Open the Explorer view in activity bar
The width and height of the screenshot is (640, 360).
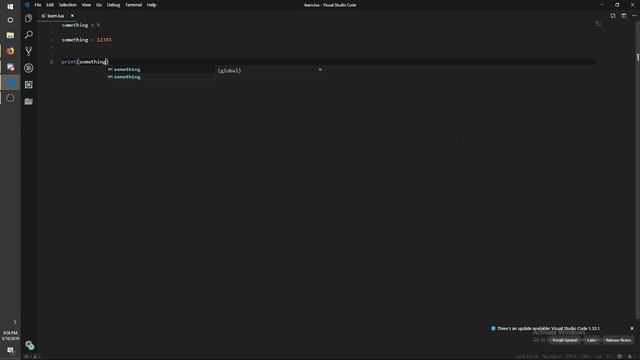point(29,18)
